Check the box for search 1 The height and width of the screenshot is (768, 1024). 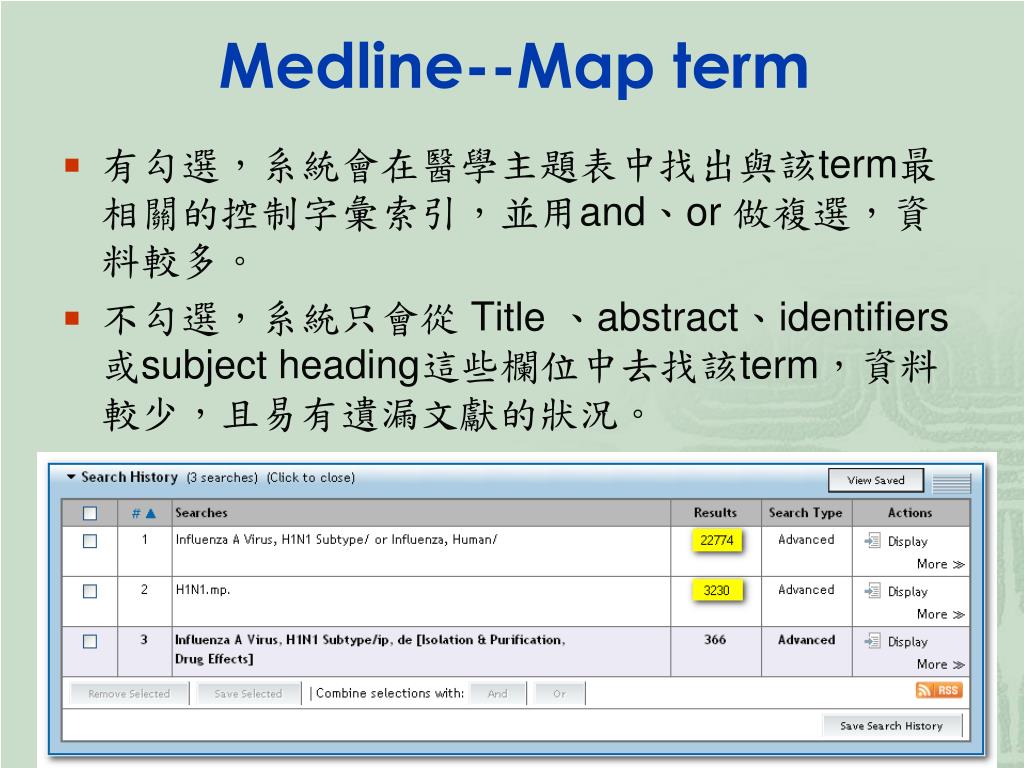[x=90, y=541]
